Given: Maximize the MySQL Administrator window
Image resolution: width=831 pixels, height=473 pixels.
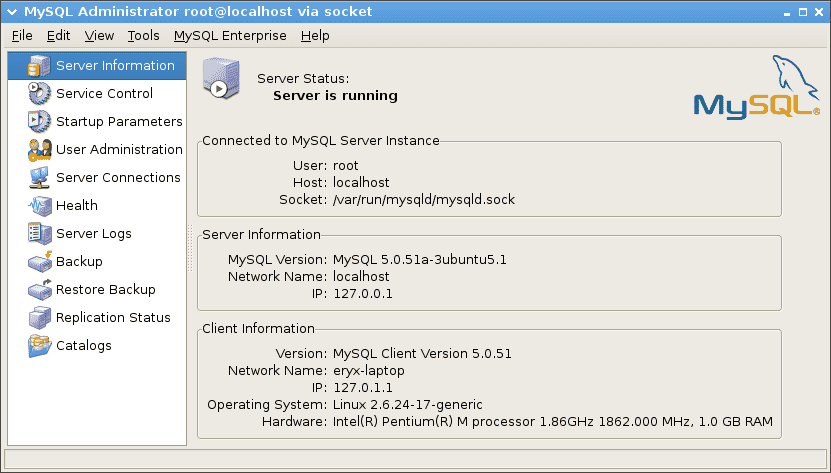Looking at the screenshot, I should point(803,12).
